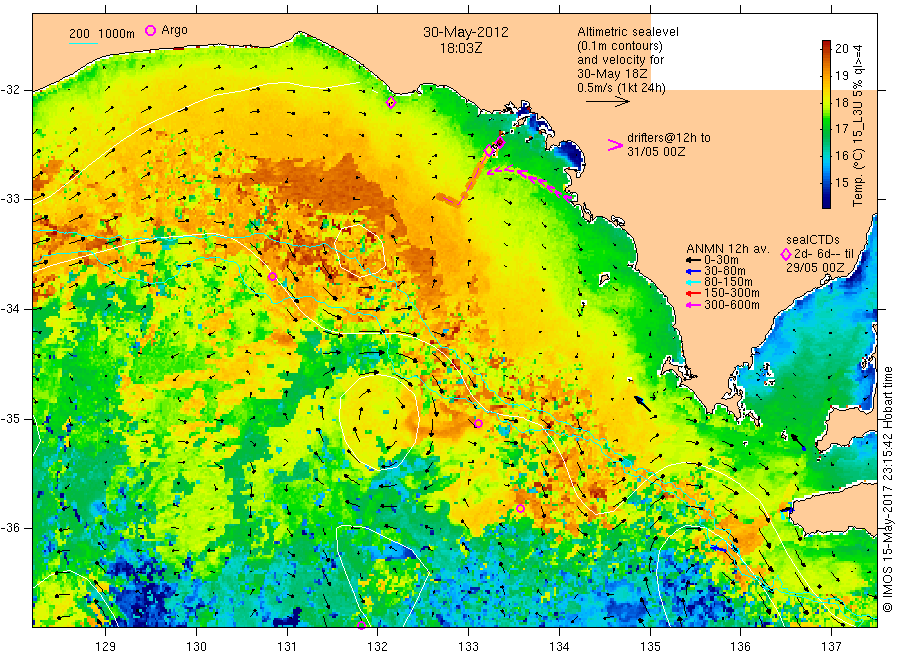Click the Argo float marker on the bottom axis
The image size is (900, 660).
[361, 625]
